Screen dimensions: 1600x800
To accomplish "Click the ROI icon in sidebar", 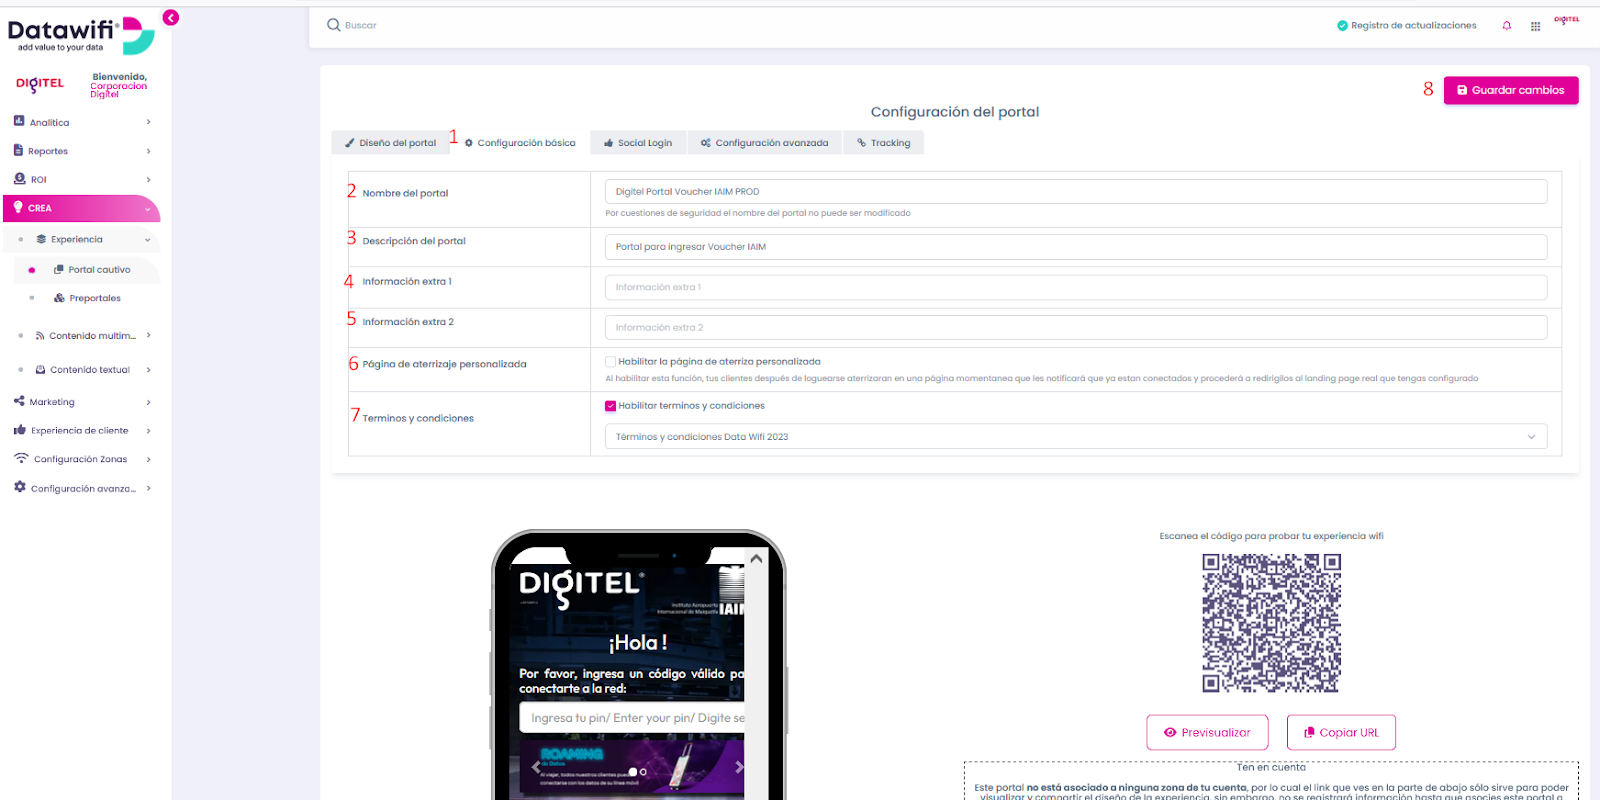I will point(19,179).
